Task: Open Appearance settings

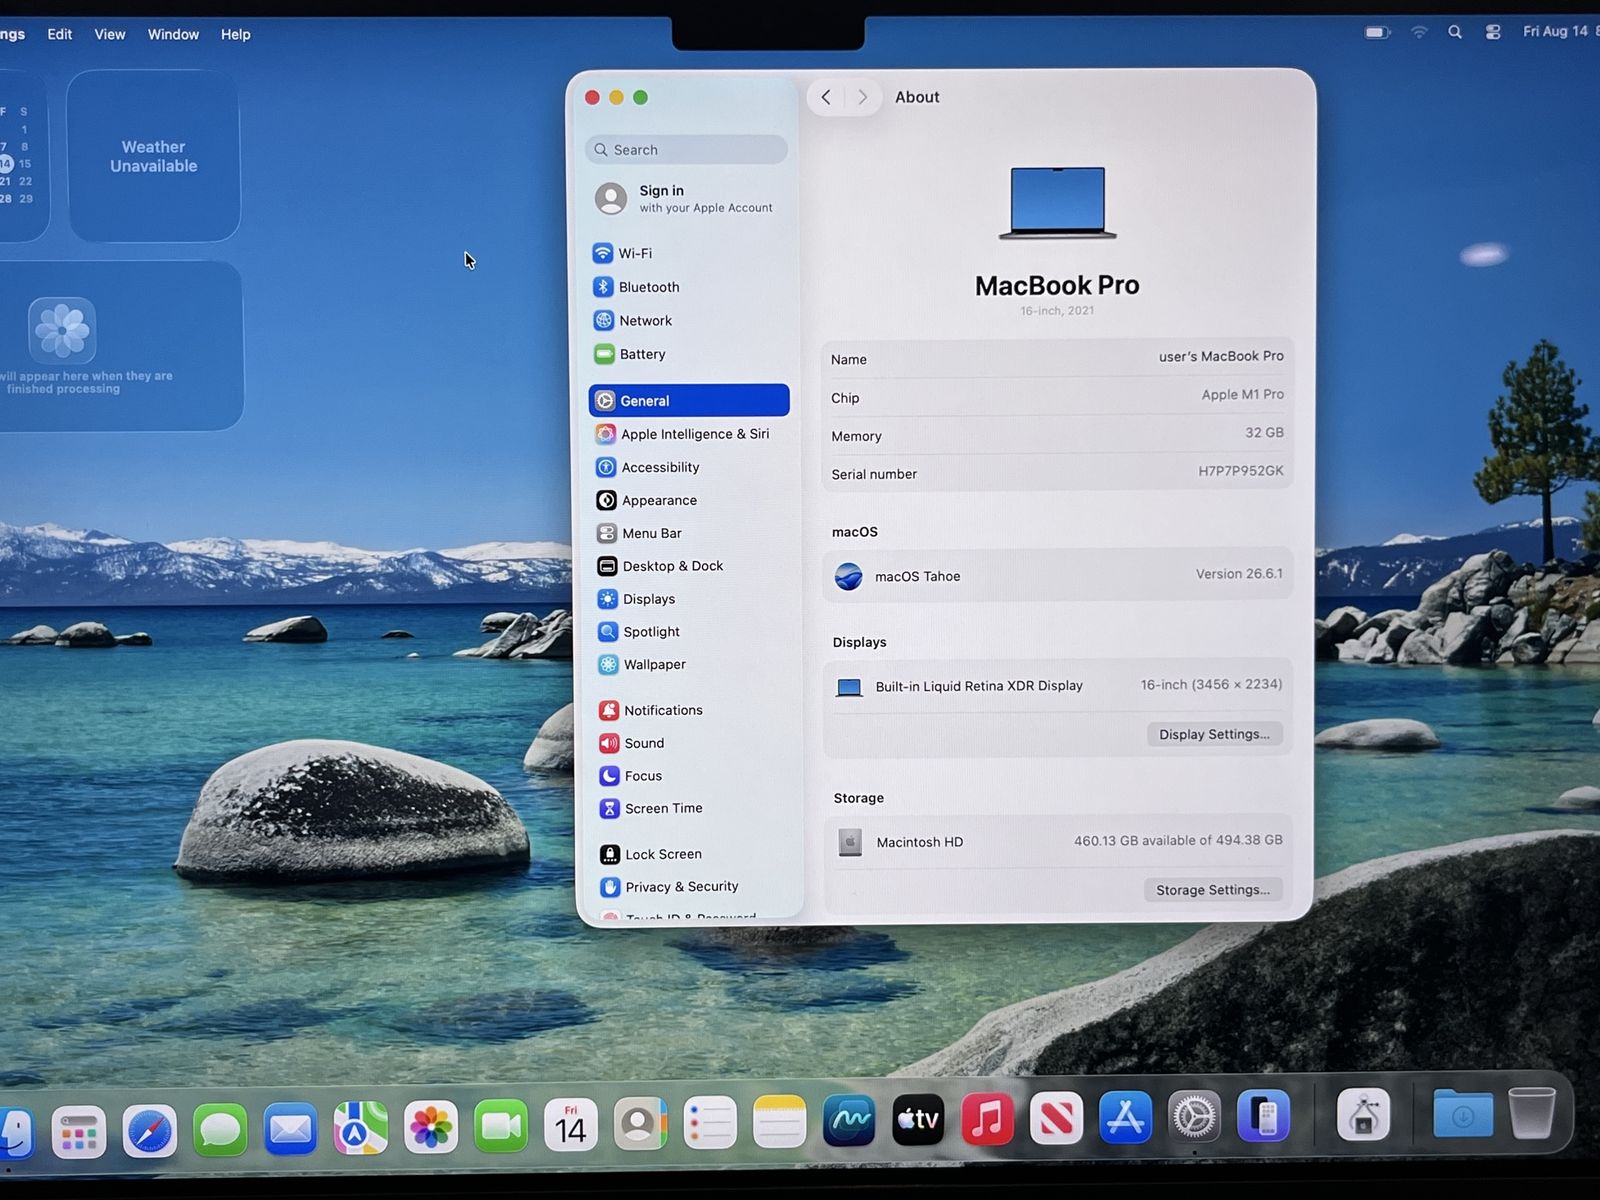Action: point(689,500)
